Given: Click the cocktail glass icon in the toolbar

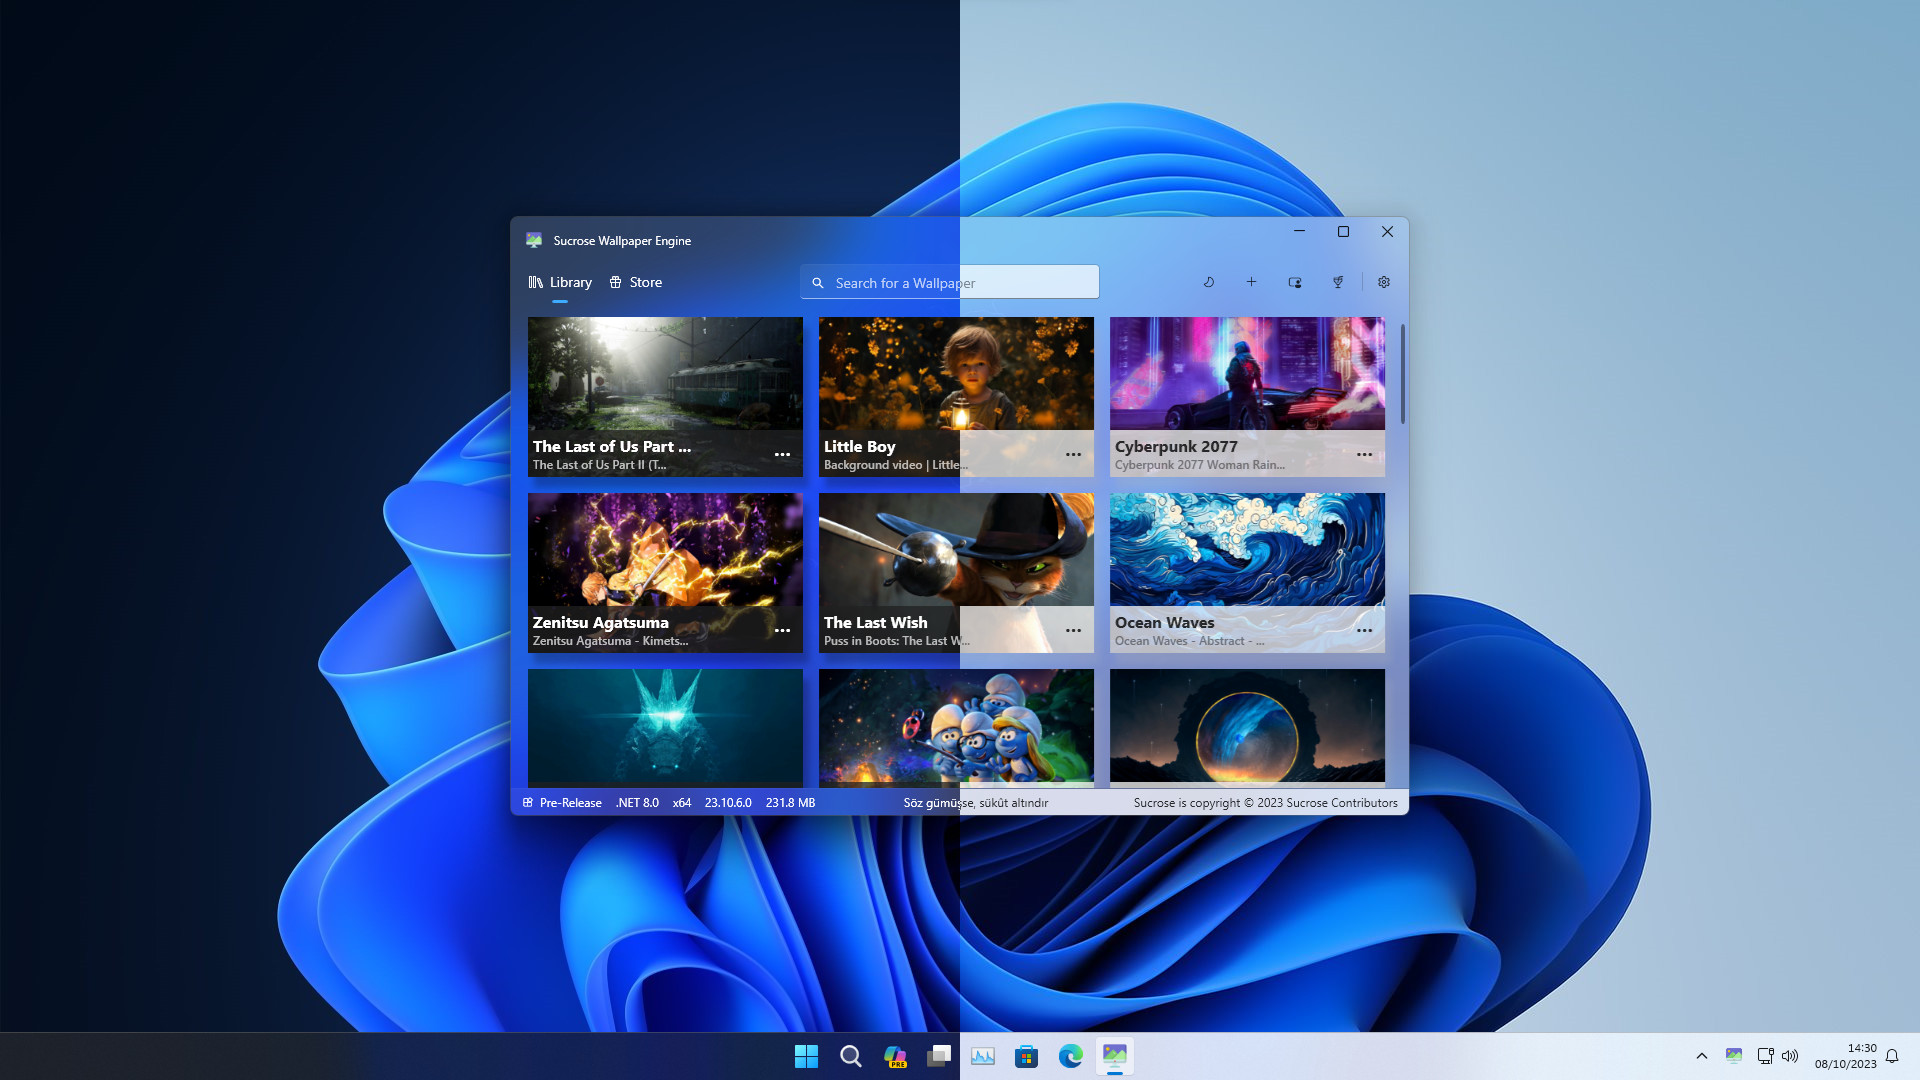Looking at the screenshot, I should (1338, 282).
